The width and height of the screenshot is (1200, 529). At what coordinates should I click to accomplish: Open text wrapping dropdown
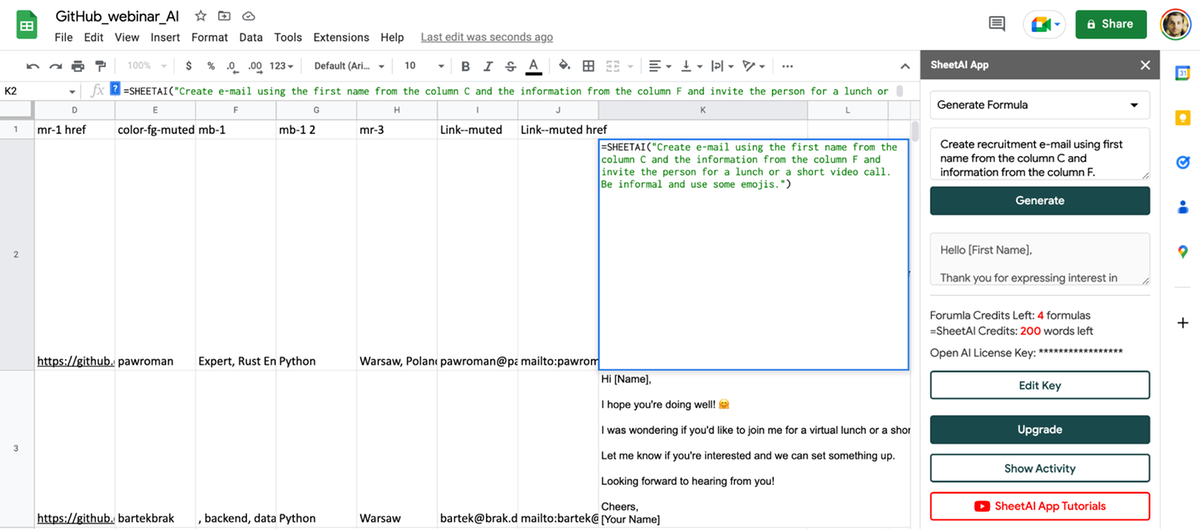[723, 66]
